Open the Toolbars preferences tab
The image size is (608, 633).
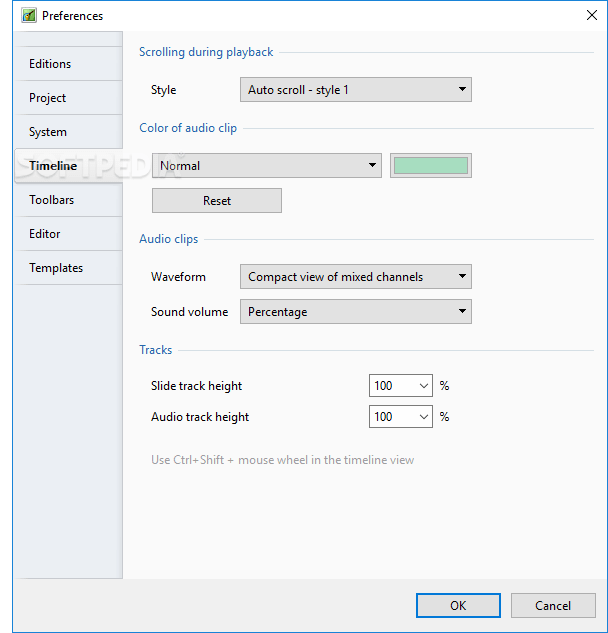tap(69, 200)
